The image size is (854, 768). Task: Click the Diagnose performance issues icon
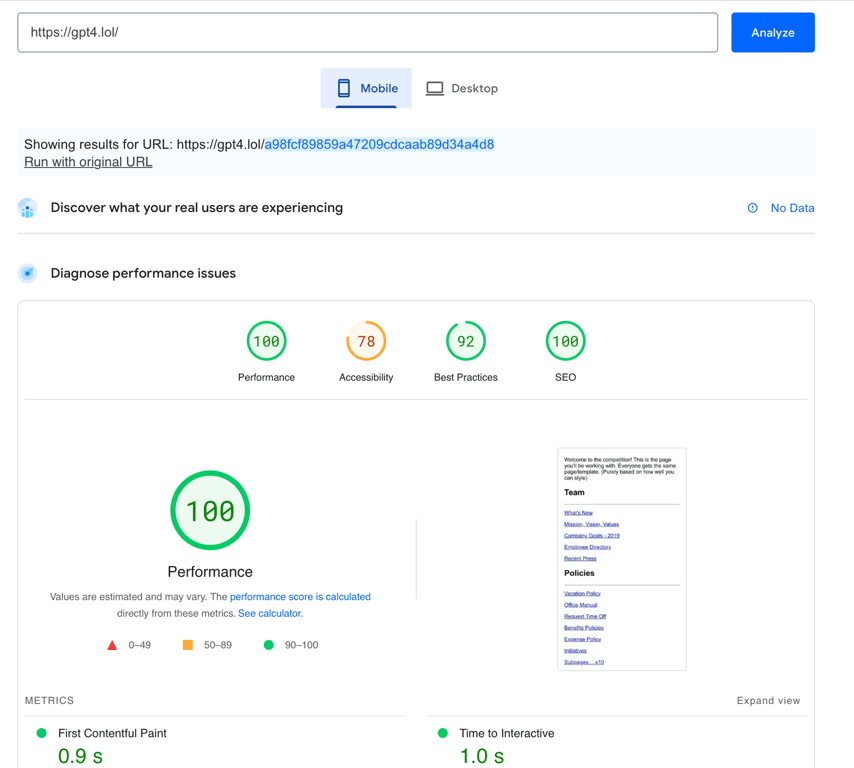coord(27,273)
